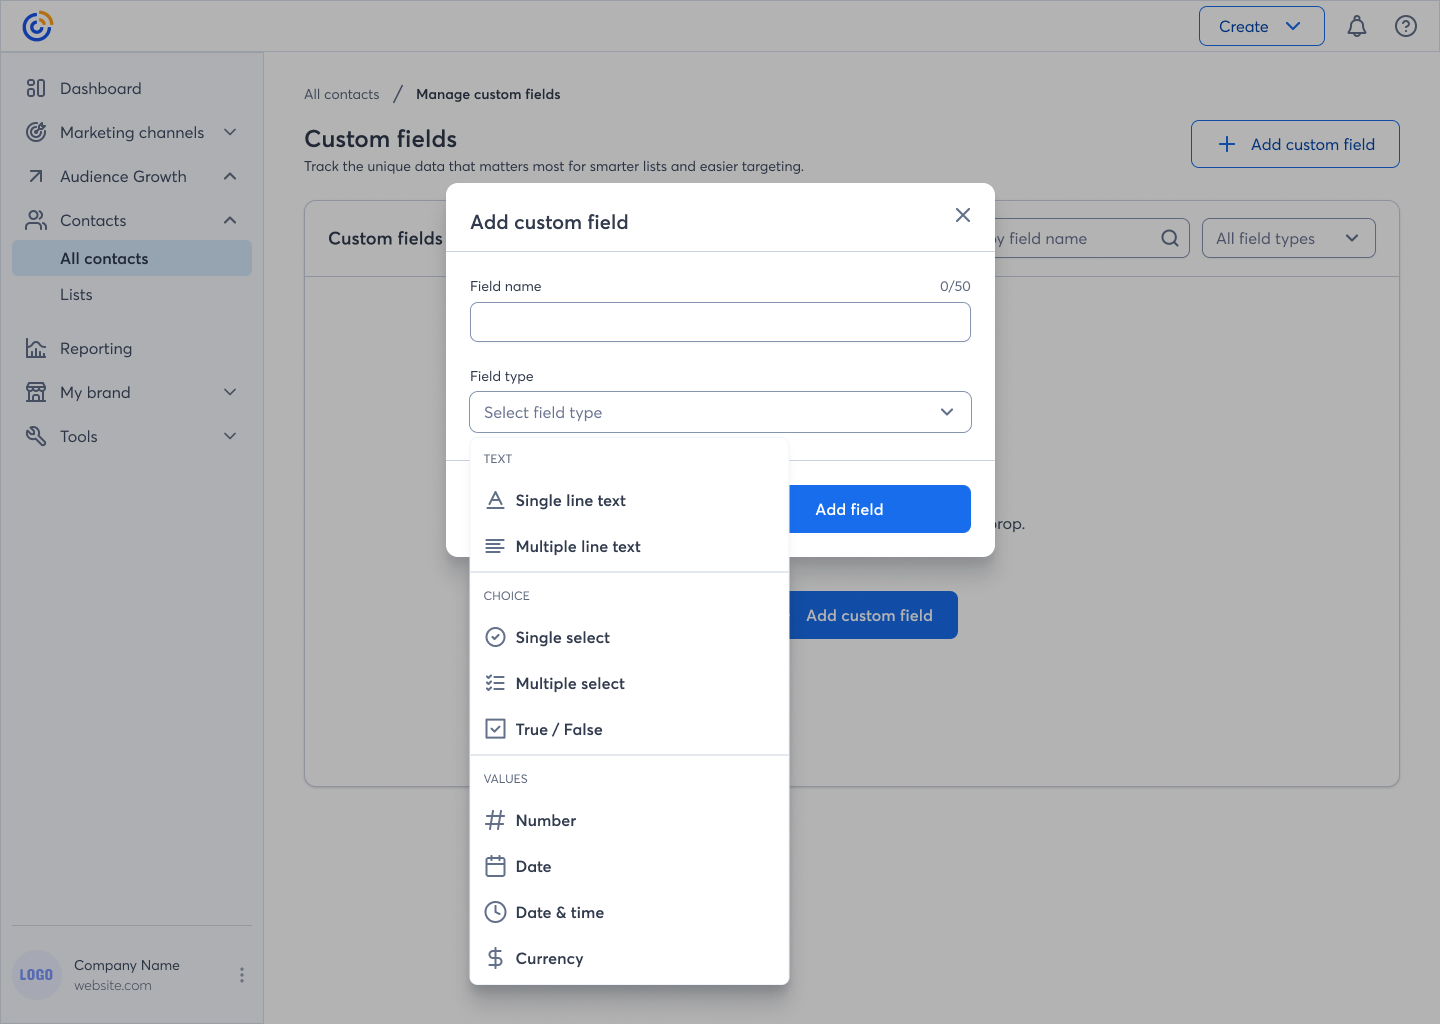Click the notification bell icon

click(x=1356, y=27)
